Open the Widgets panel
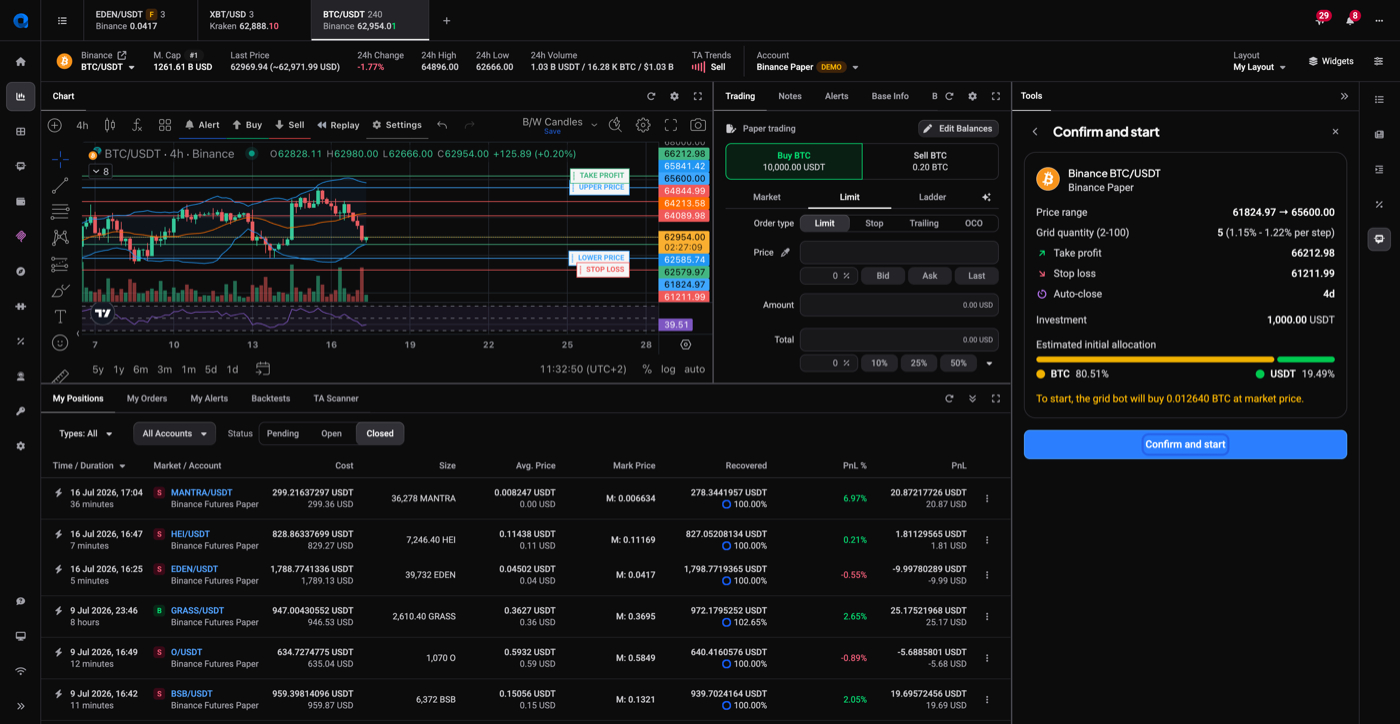 click(1331, 61)
